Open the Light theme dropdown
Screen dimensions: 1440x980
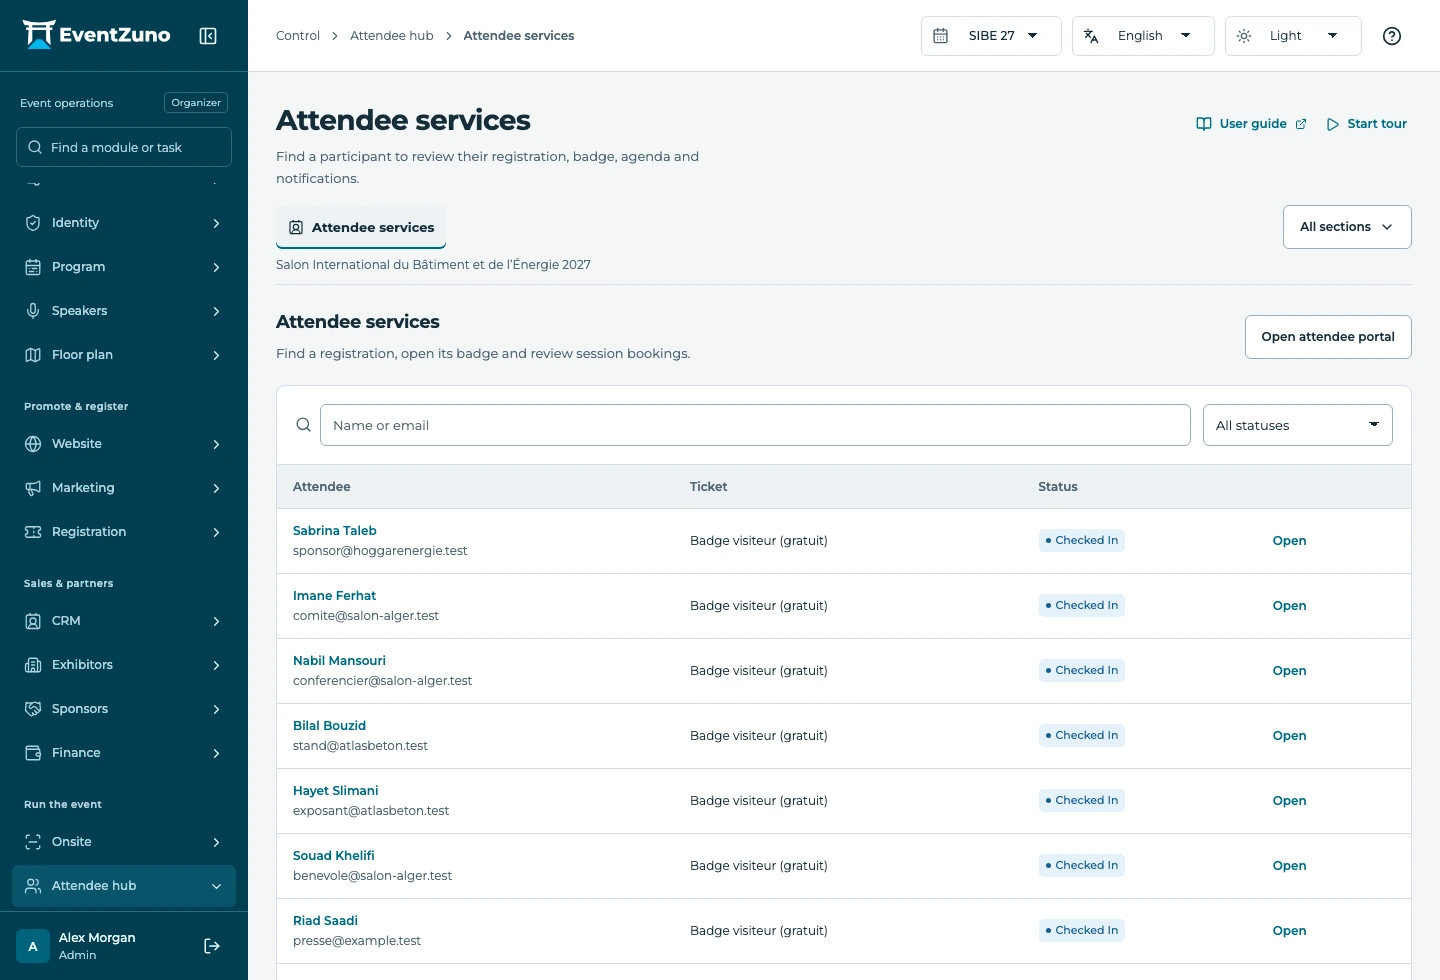[x=1293, y=36]
